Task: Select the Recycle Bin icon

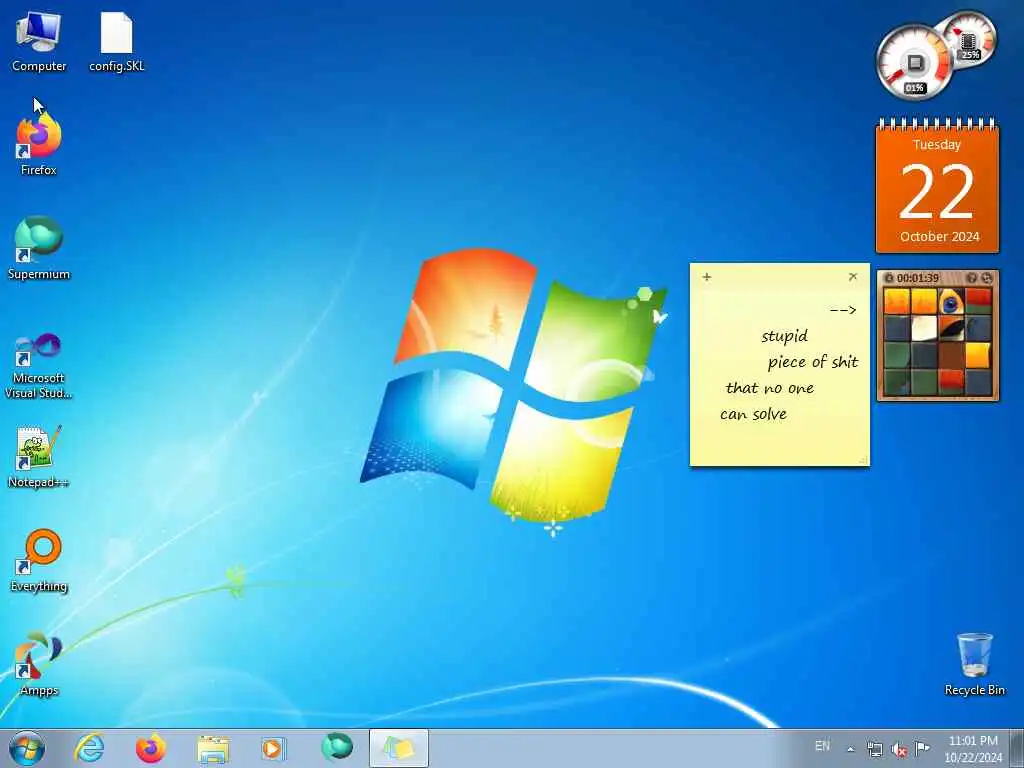Action: pyautogui.click(x=974, y=664)
